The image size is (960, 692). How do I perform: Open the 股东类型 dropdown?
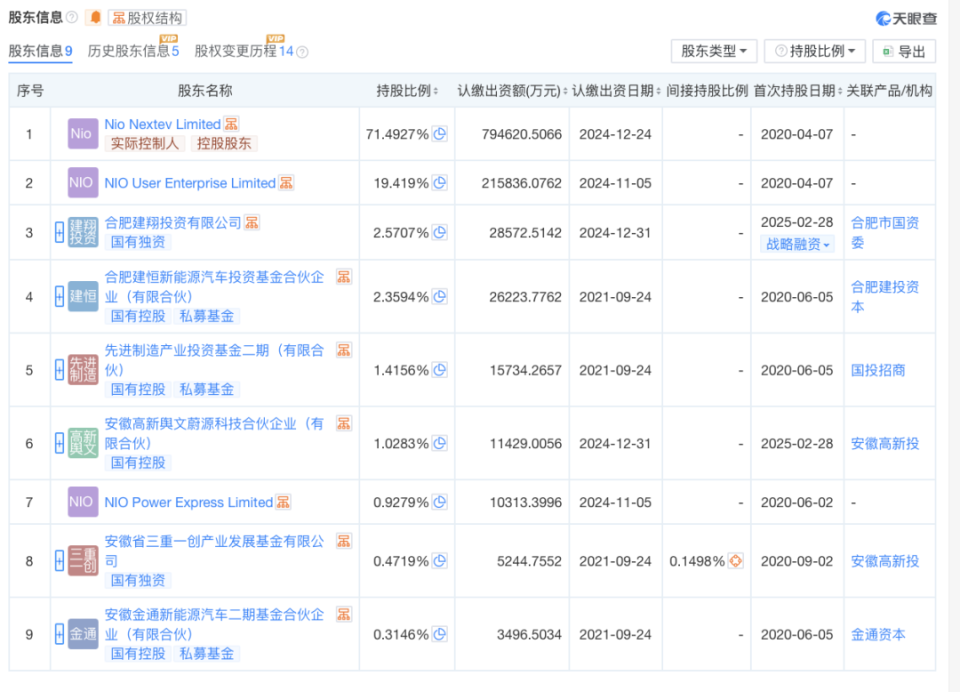click(x=714, y=51)
